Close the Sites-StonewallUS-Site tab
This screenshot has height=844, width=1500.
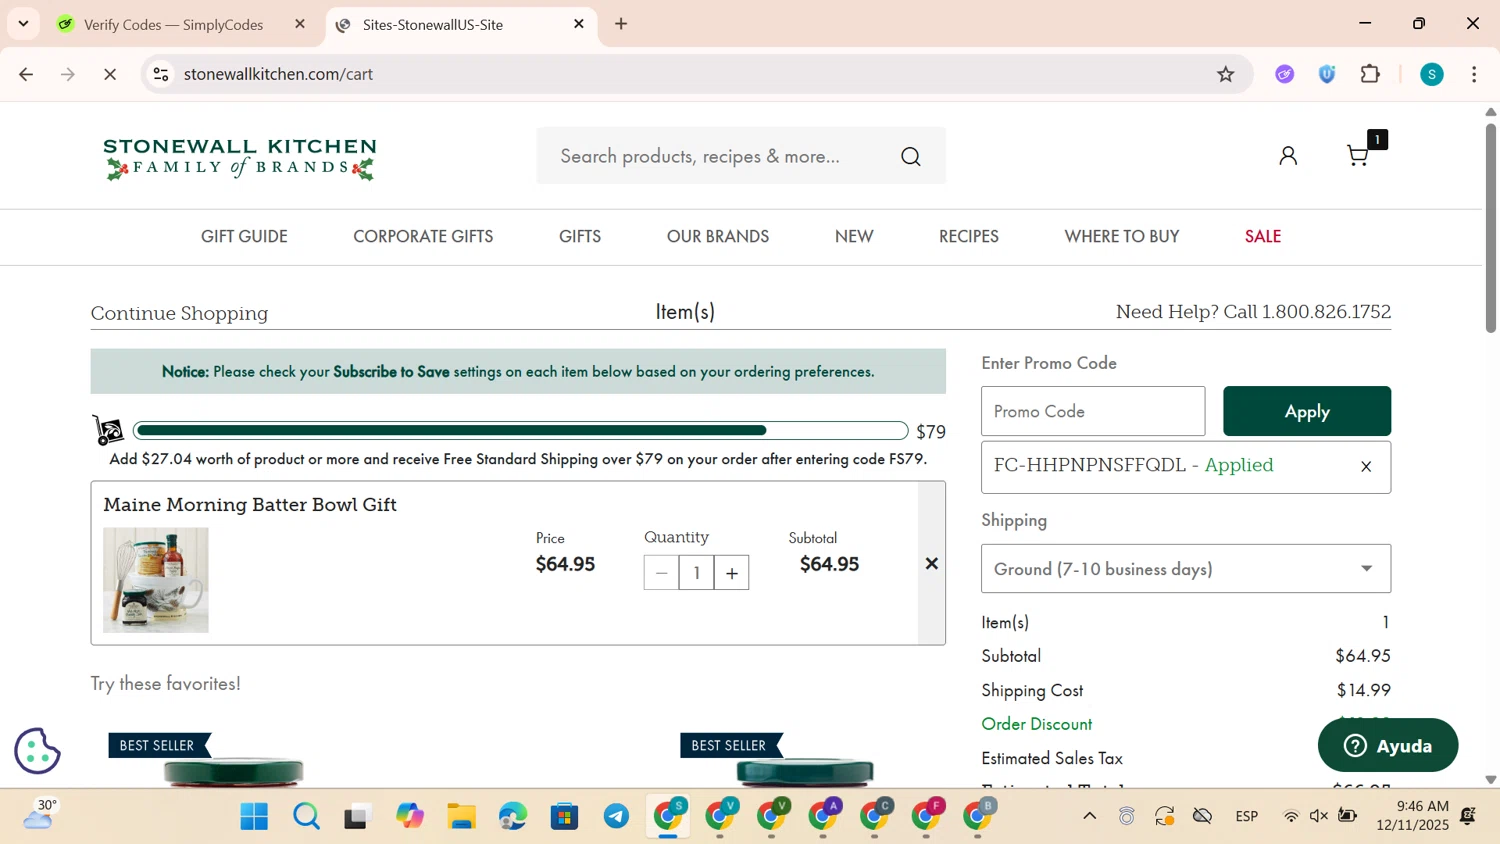point(579,24)
